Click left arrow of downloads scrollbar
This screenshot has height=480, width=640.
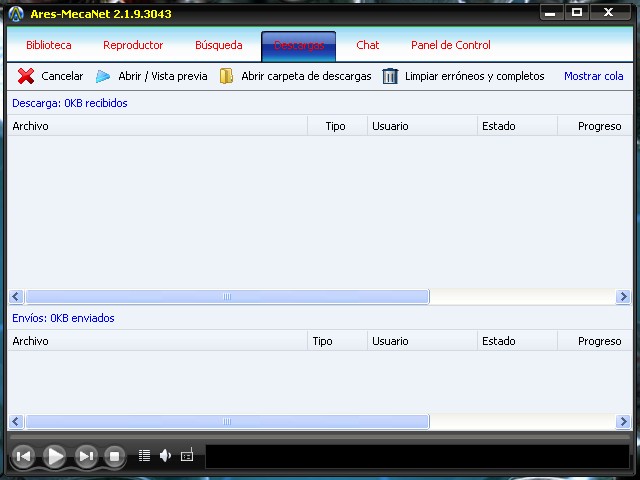tap(16, 296)
